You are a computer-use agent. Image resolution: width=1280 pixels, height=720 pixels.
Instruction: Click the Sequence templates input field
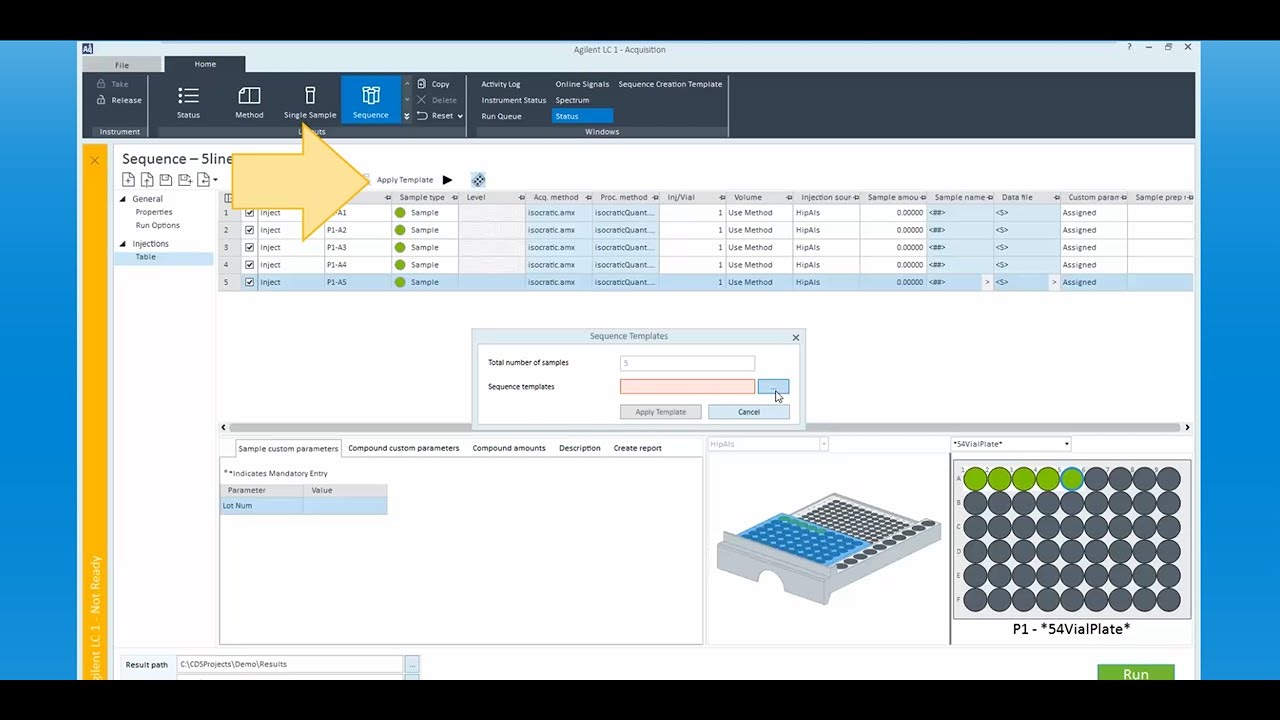(x=687, y=387)
